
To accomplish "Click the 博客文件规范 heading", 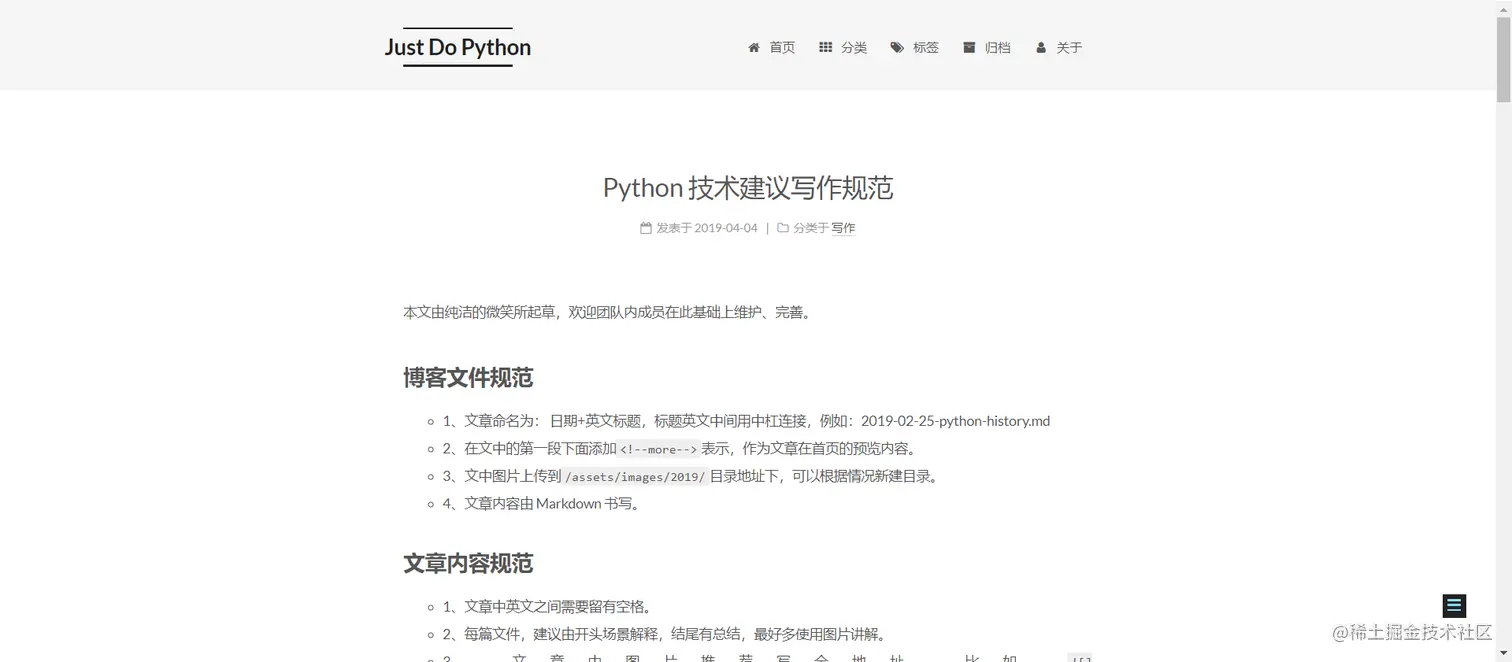I will click(468, 378).
